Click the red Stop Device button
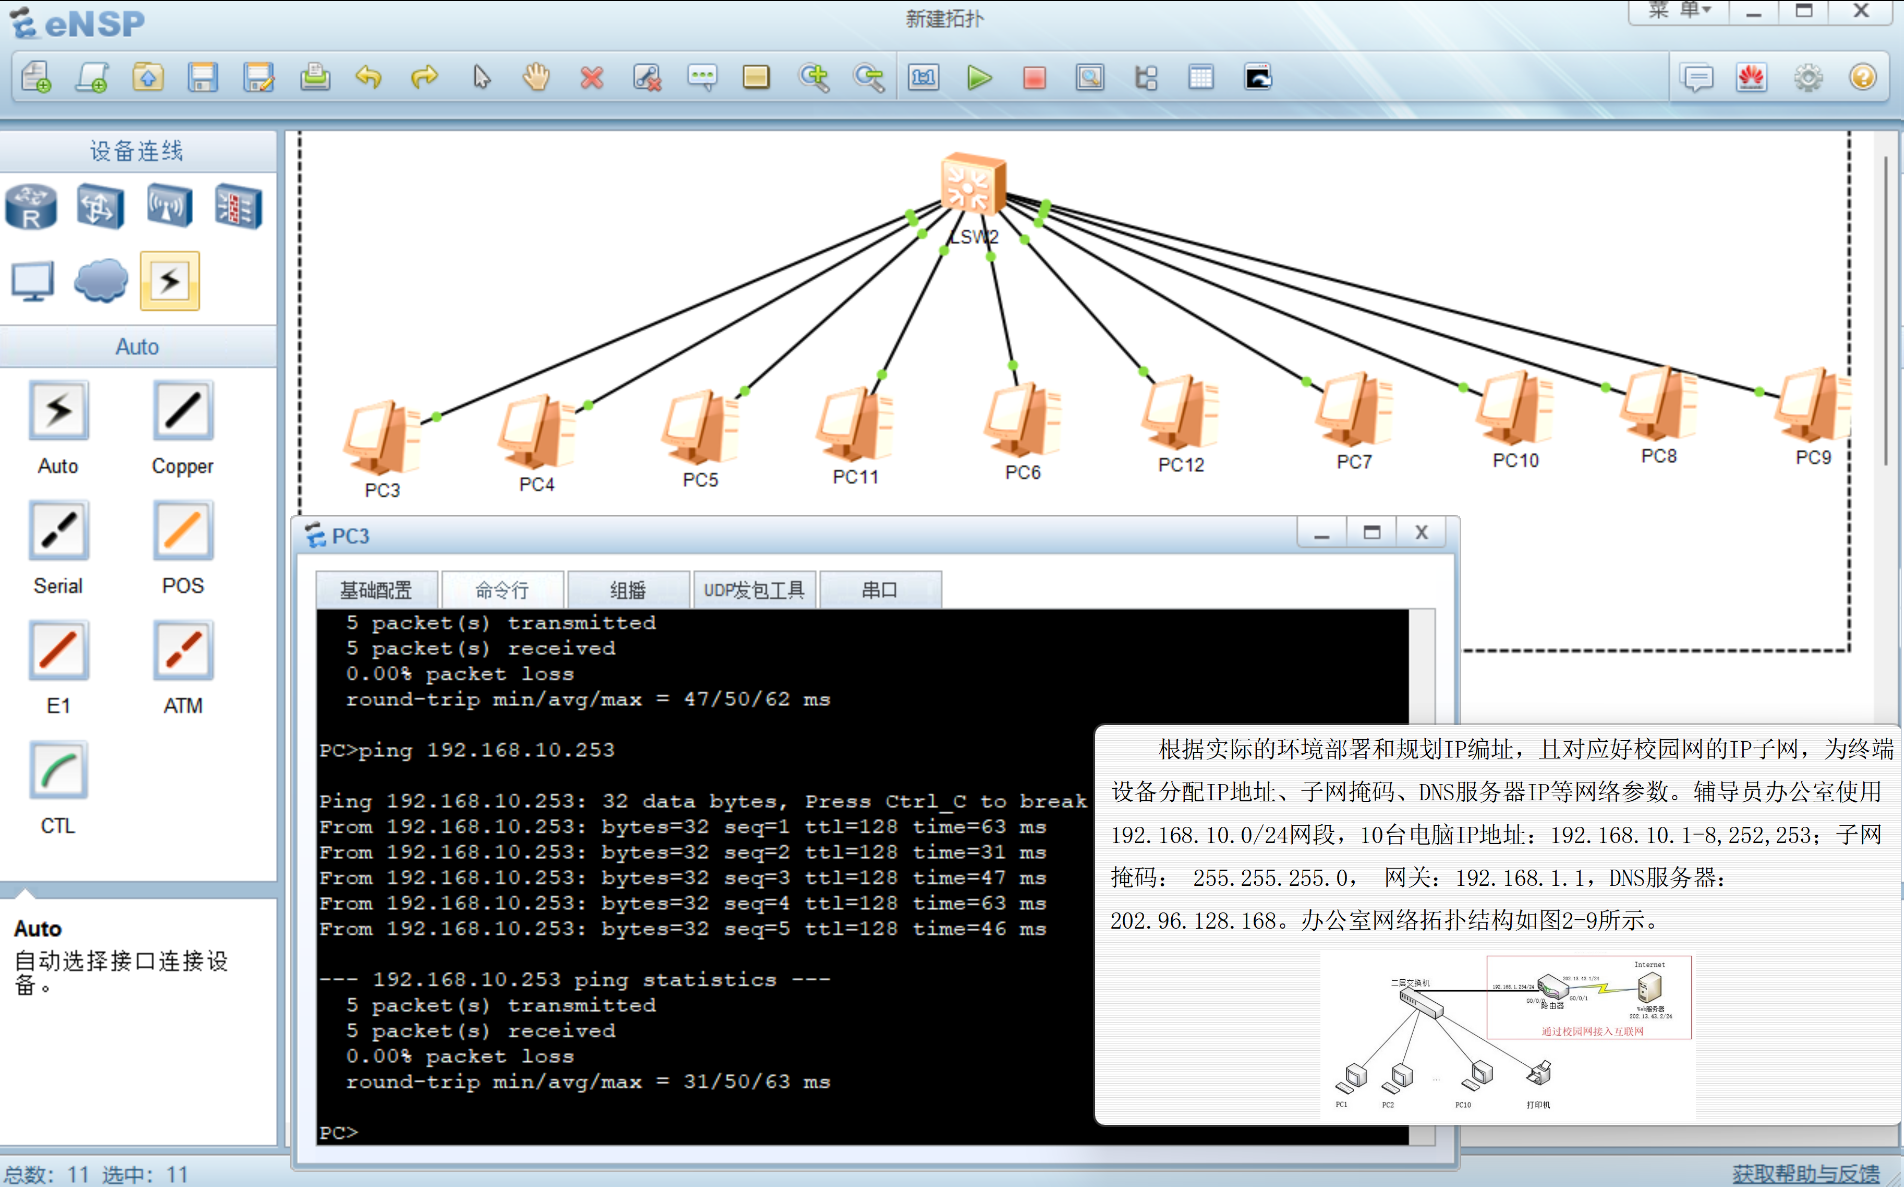Viewport: 1904px width, 1187px height. [x=1034, y=77]
